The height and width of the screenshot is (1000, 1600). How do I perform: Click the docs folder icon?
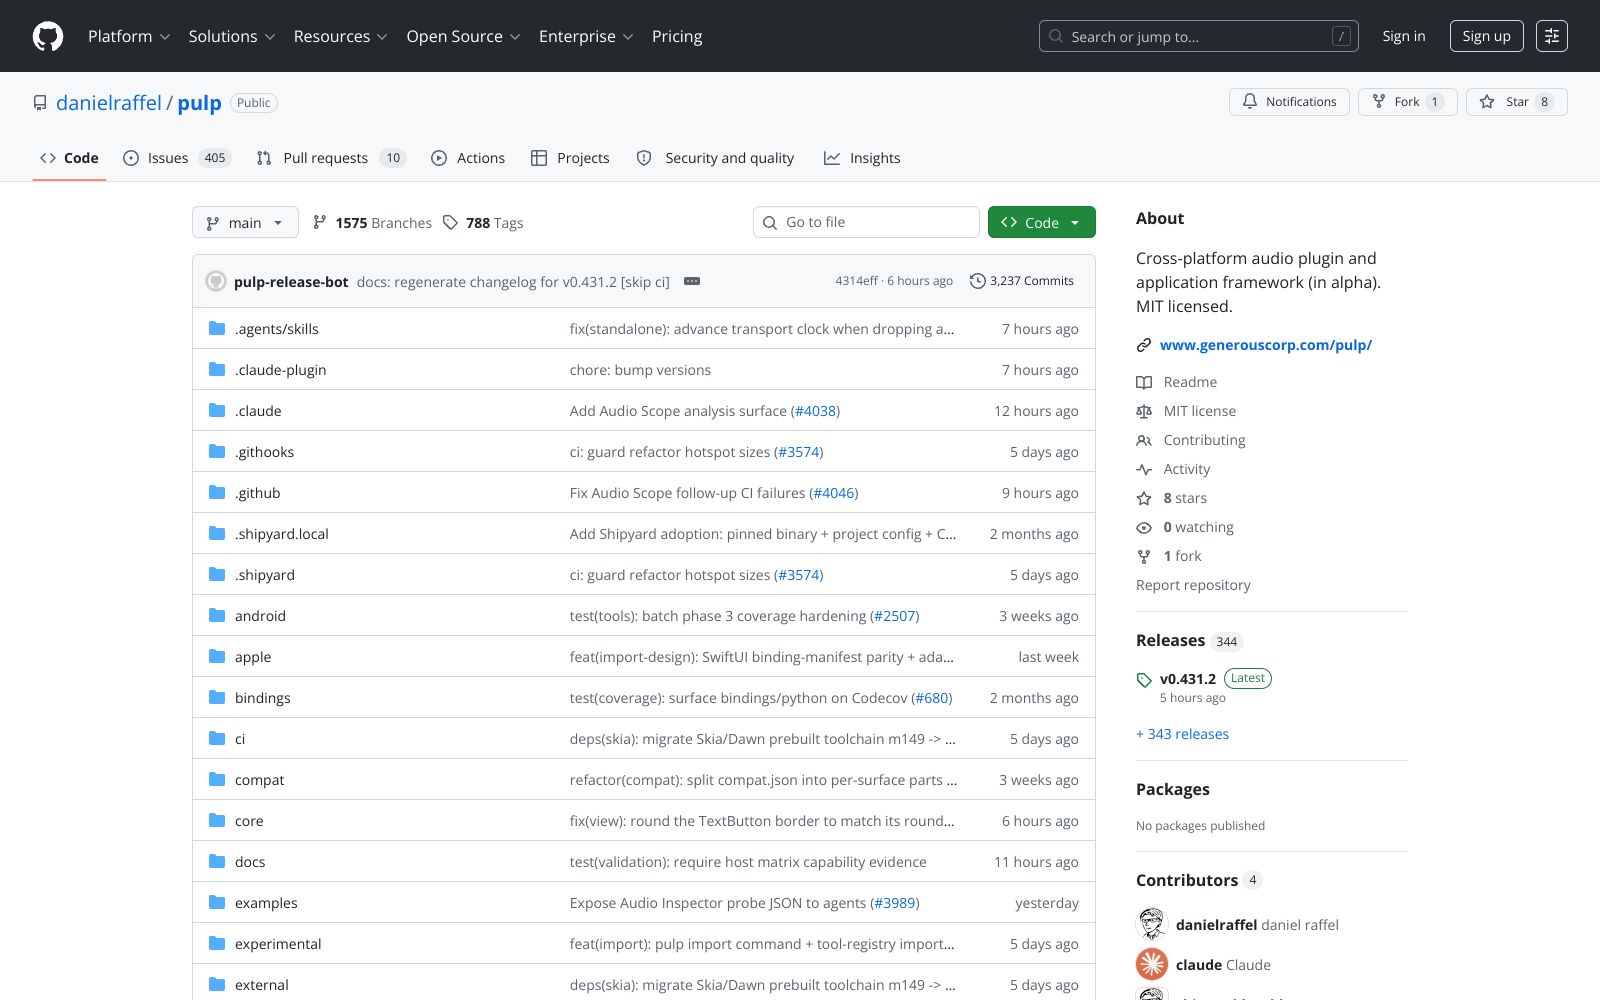coord(217,861)
